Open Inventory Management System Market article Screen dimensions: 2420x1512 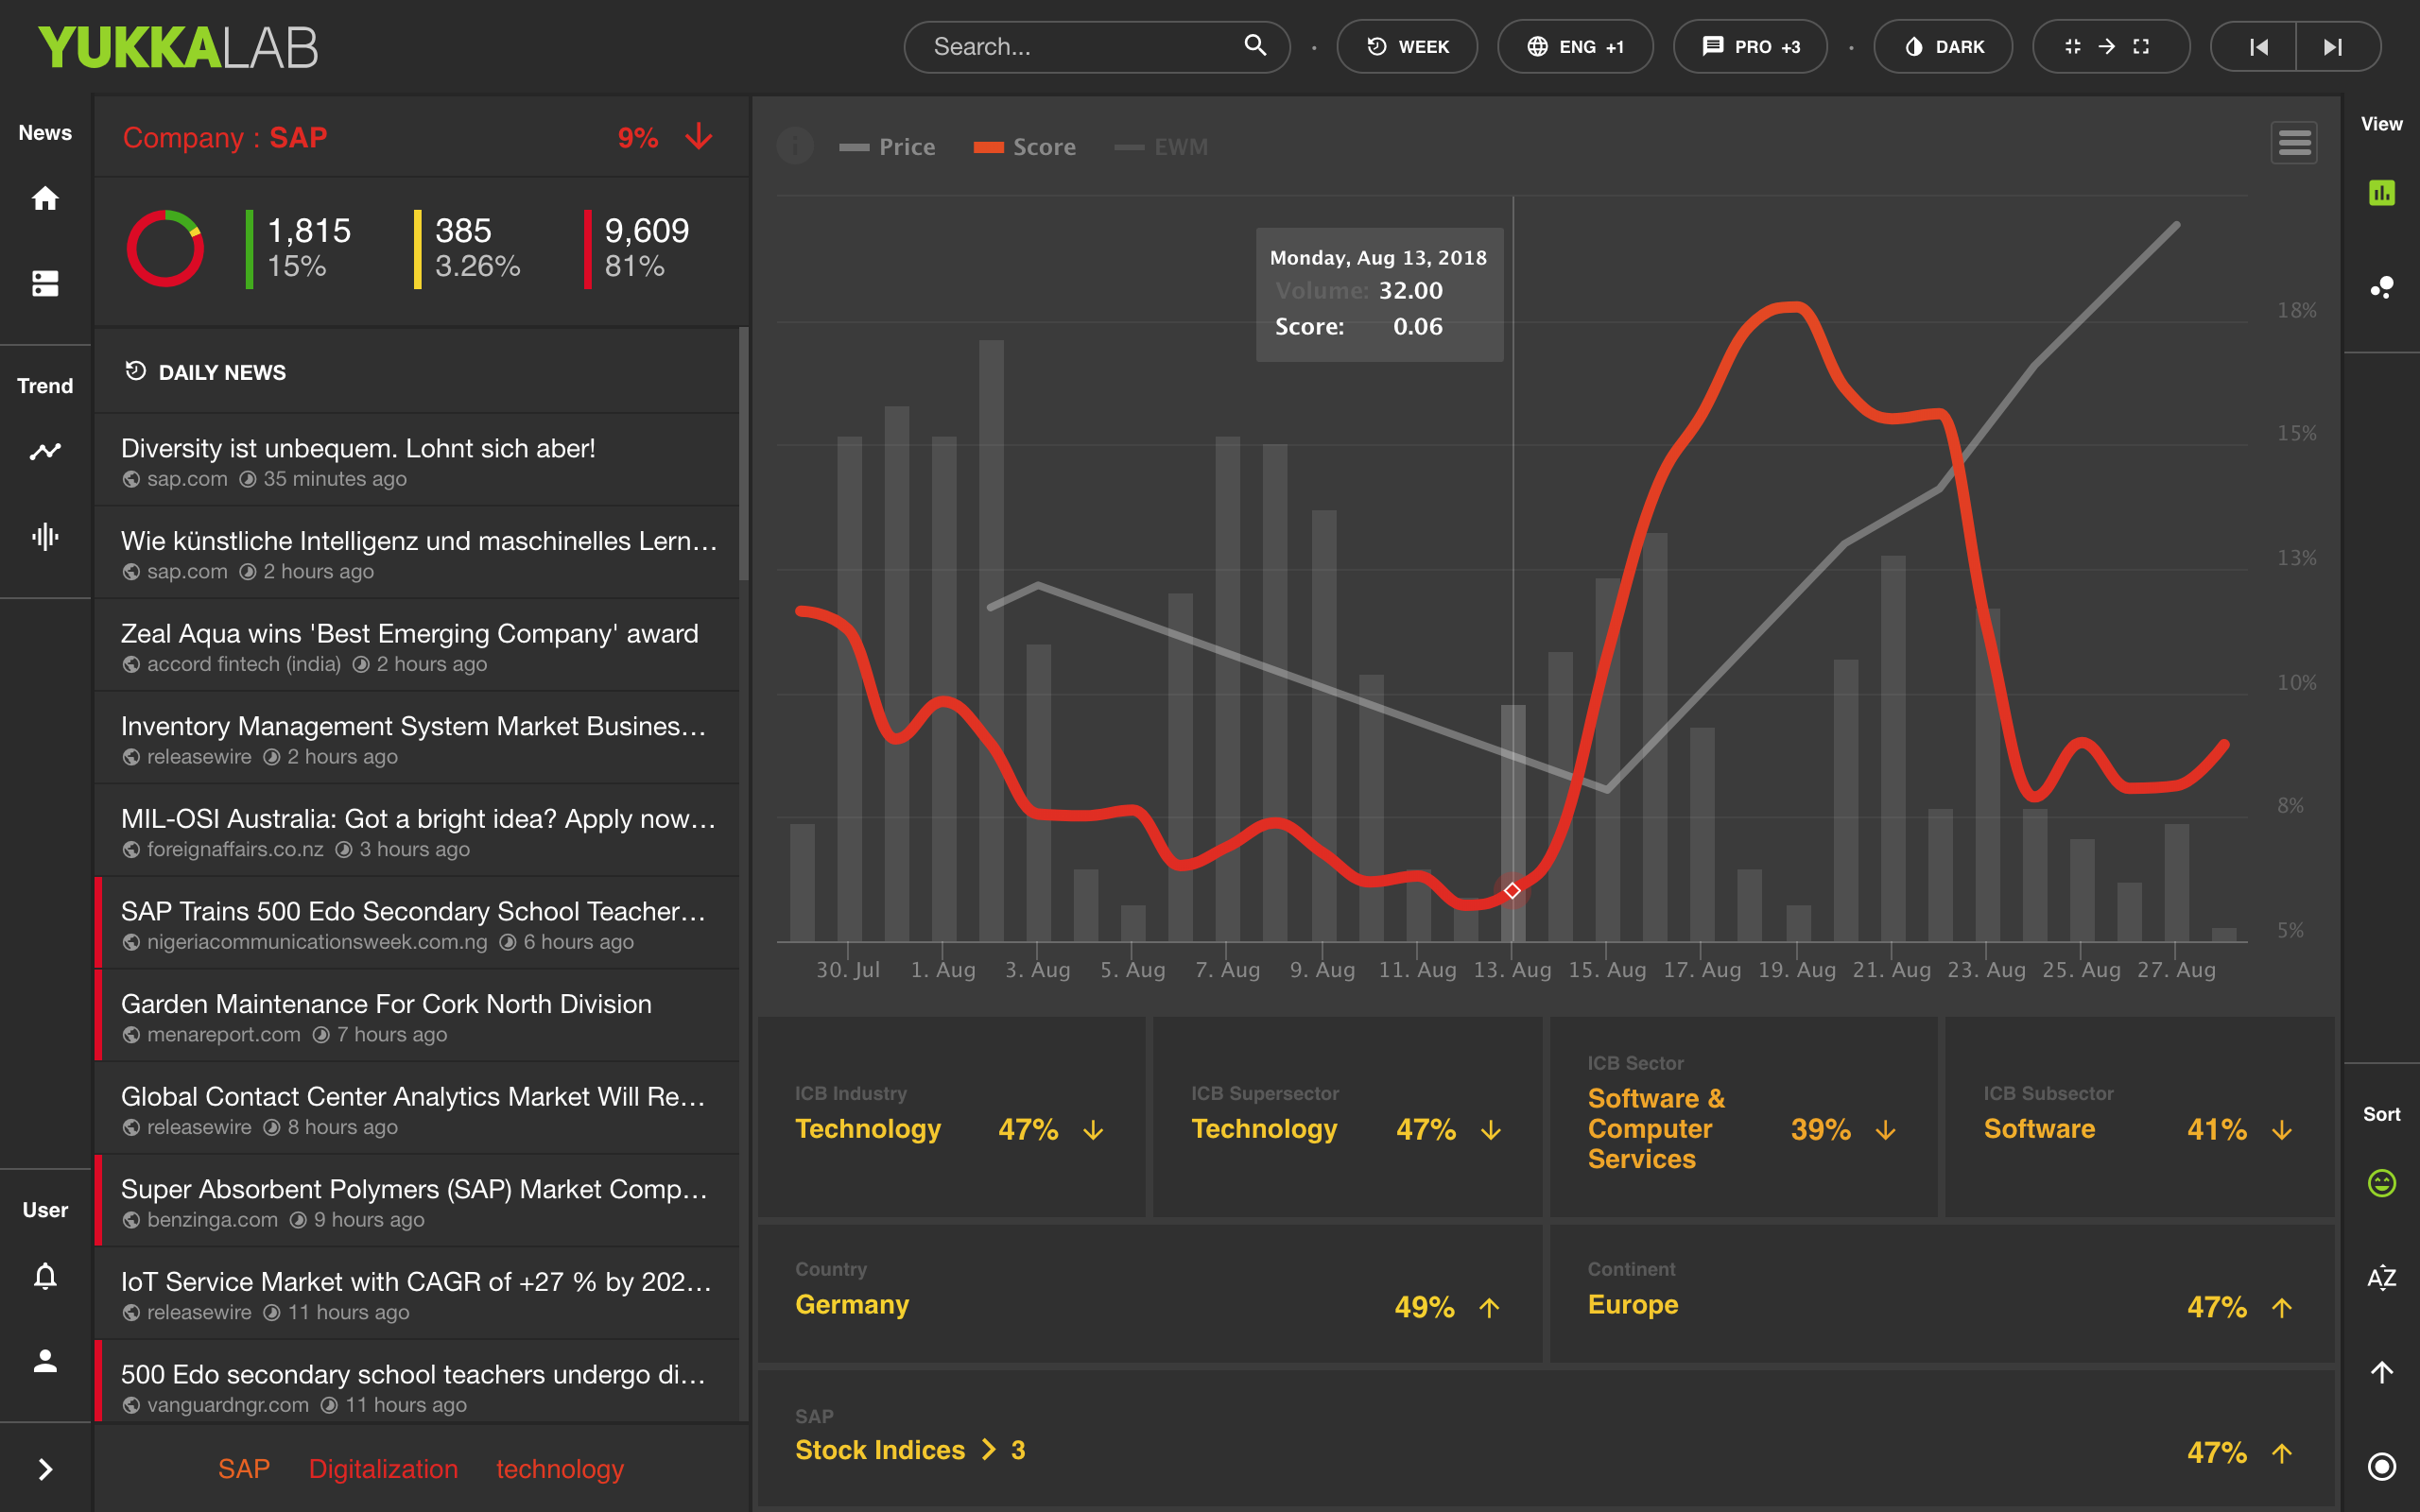pyautogui.click(x=417, y=739)
